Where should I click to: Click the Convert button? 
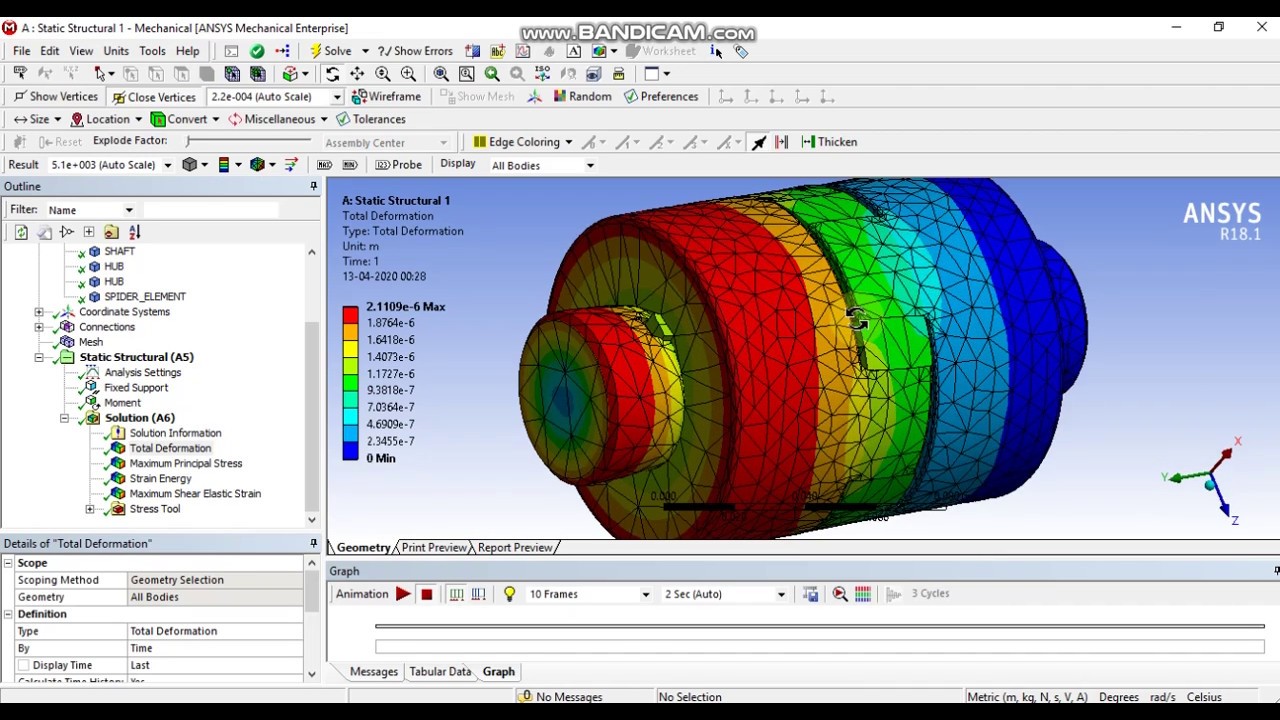pyautogui.click(x=179, y=119)
